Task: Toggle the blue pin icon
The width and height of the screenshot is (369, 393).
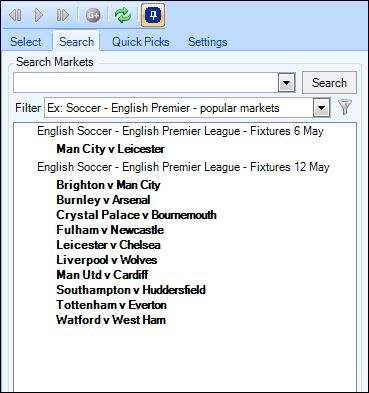Action: [x=153, y=15]
